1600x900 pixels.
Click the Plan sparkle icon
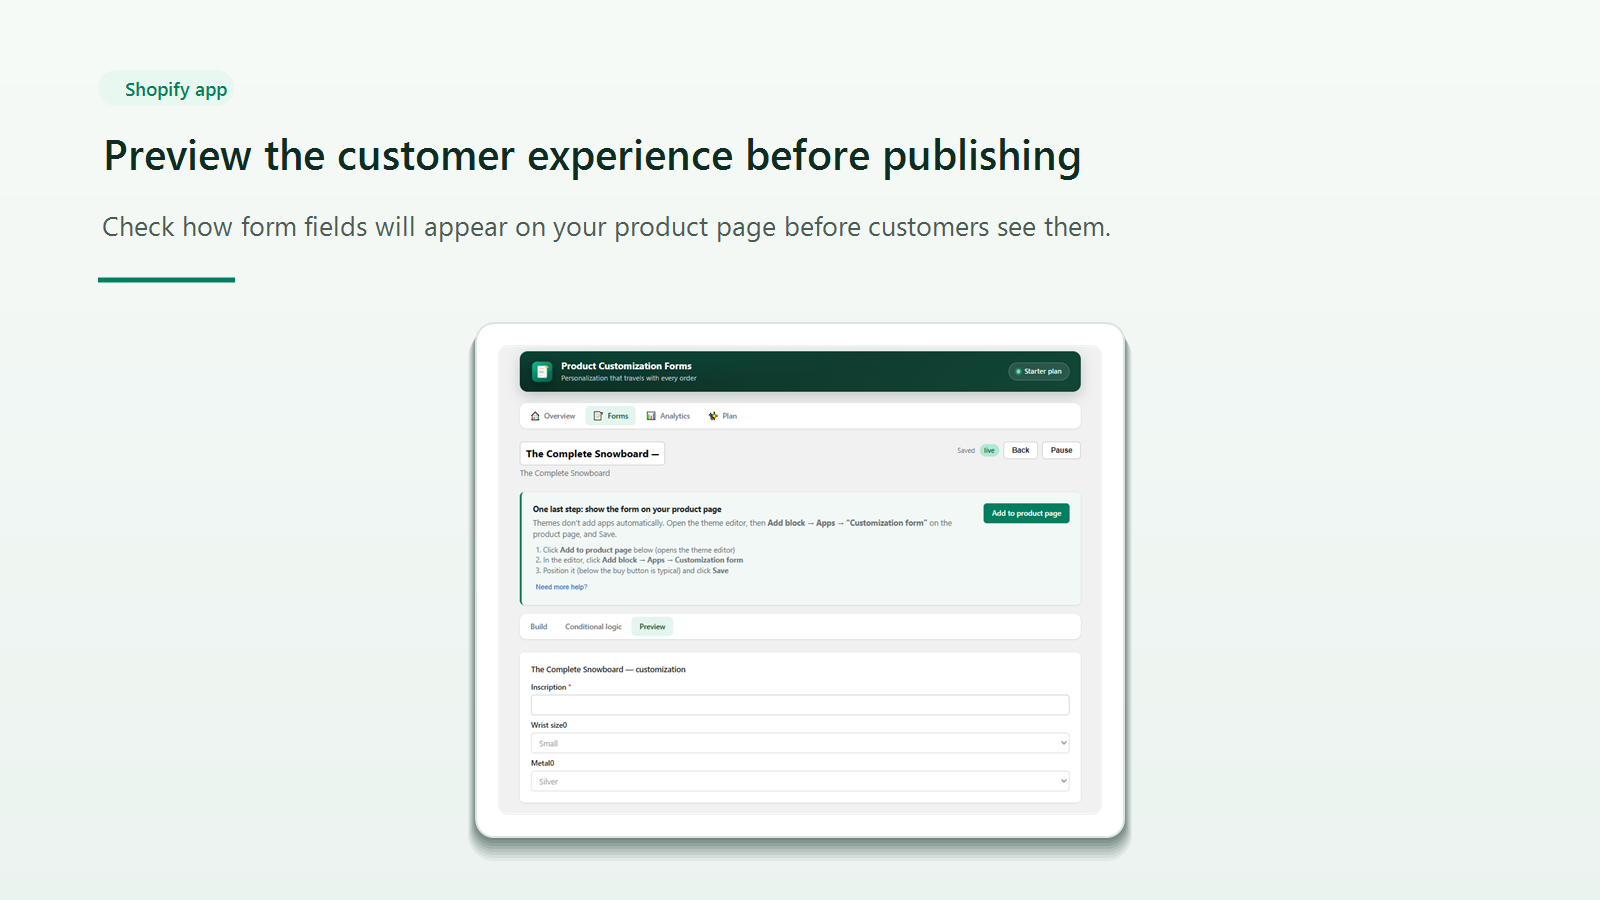[x=713, y=416]
